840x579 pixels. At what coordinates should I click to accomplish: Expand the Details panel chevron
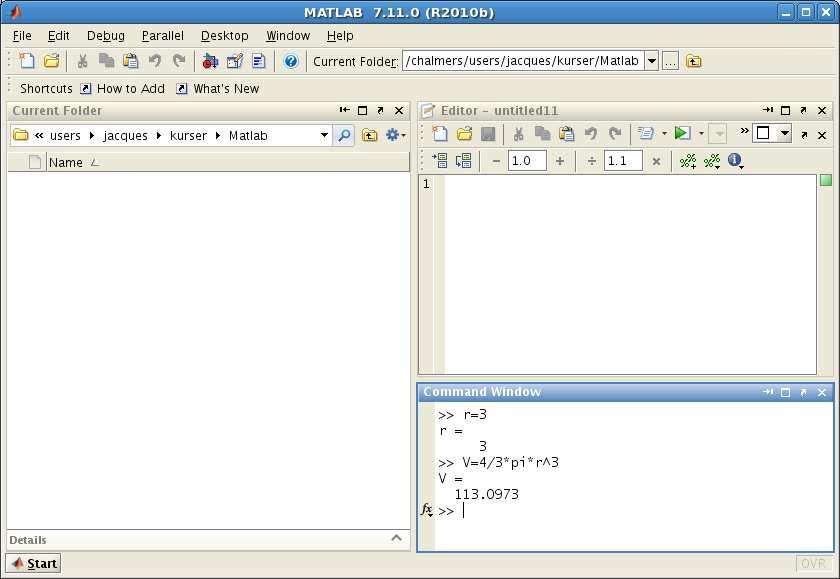[x=396, y=538]
